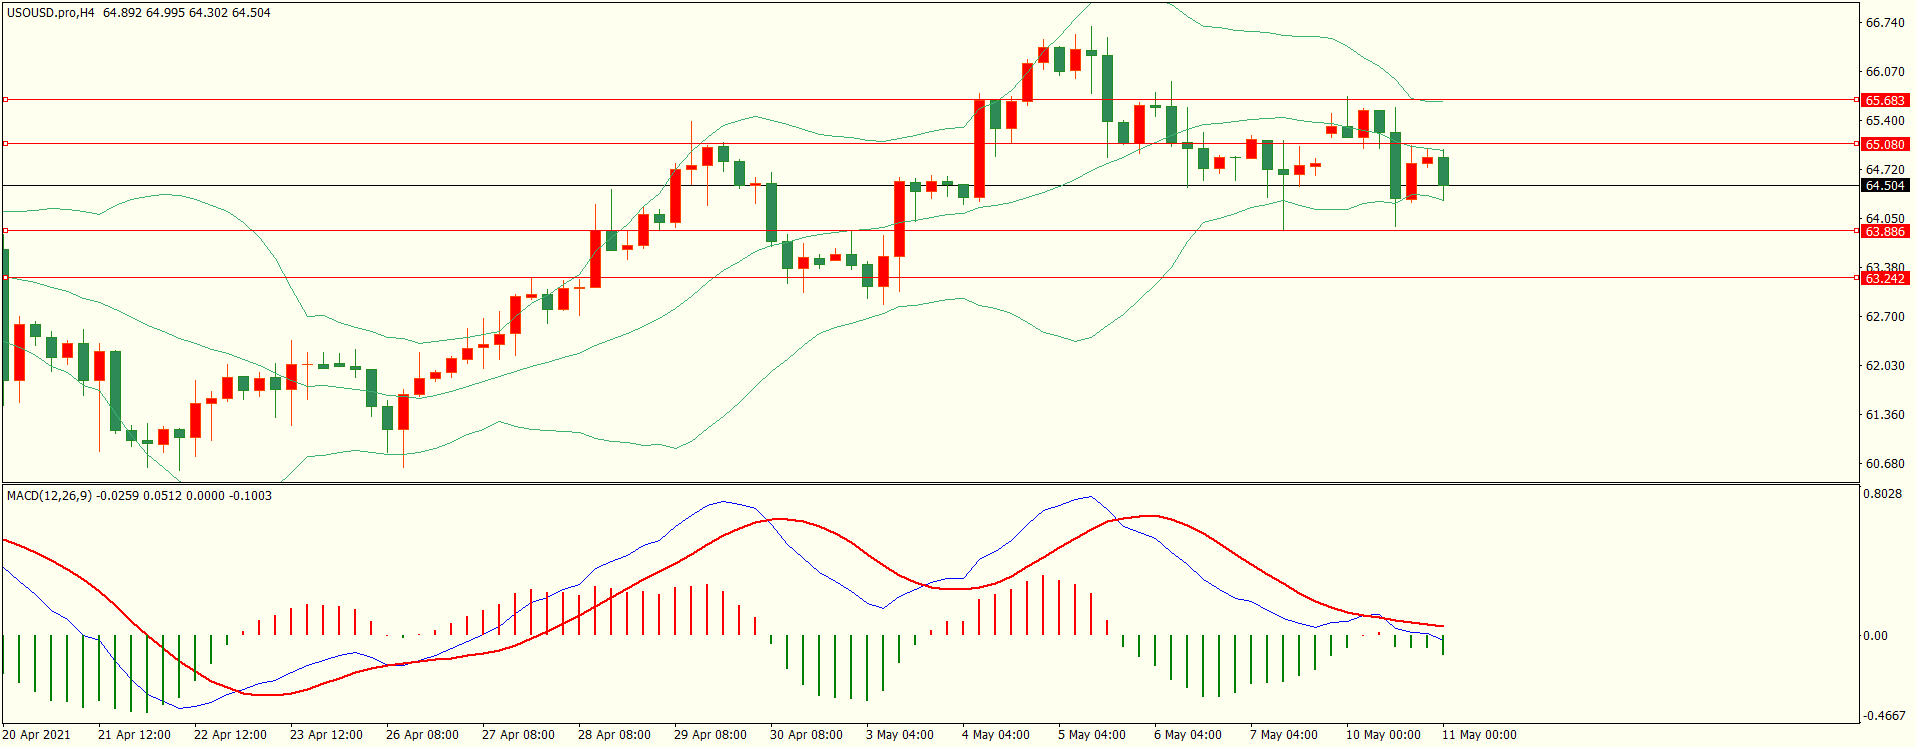Click the 28 Apr 08:00 time label
Viewport: 1916px width, 747px height.
click(x=613, y=735)
